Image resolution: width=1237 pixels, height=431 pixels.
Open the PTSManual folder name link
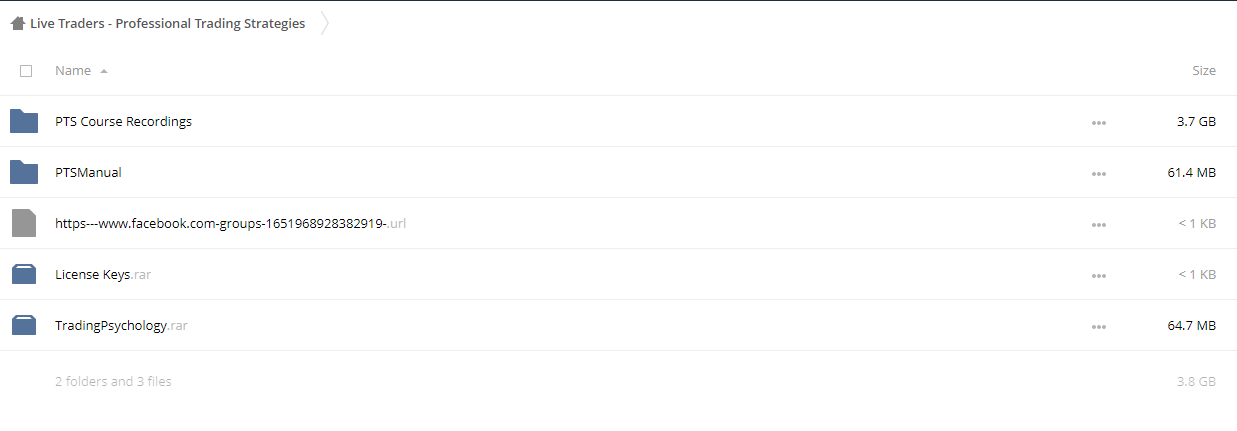[x=88, y=172]
